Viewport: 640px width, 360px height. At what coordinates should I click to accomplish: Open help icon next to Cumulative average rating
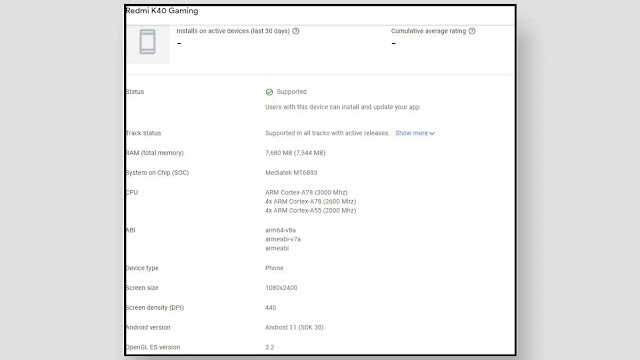pyautogui.click(x=472, y=31)
